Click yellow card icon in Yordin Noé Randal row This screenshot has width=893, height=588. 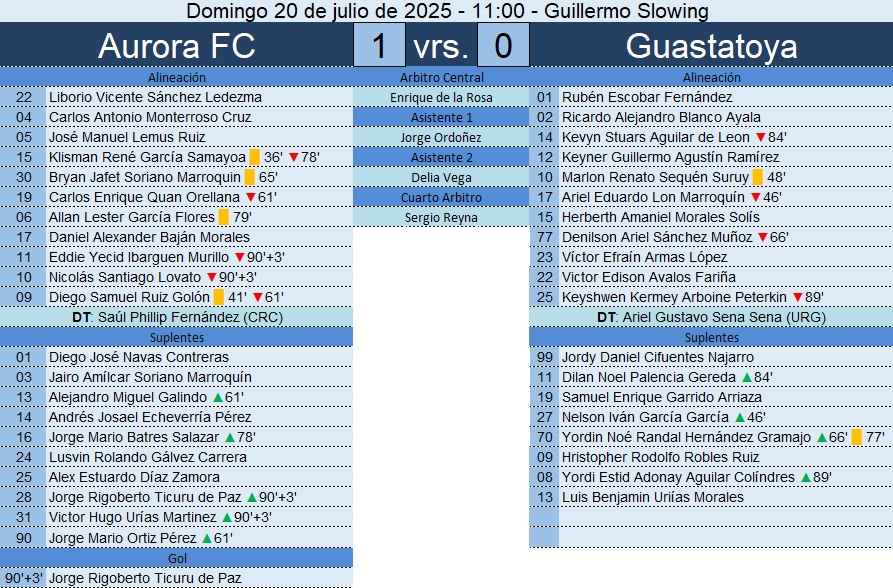coord(856,437)
